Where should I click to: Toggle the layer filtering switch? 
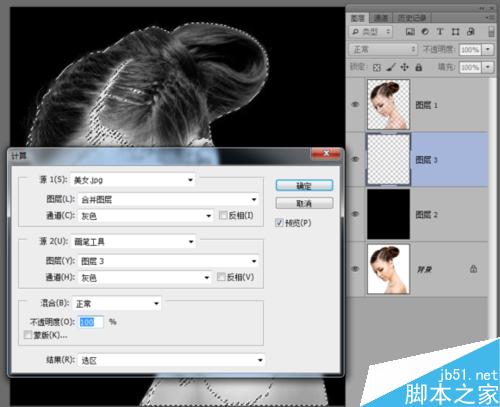coord(491,31)
